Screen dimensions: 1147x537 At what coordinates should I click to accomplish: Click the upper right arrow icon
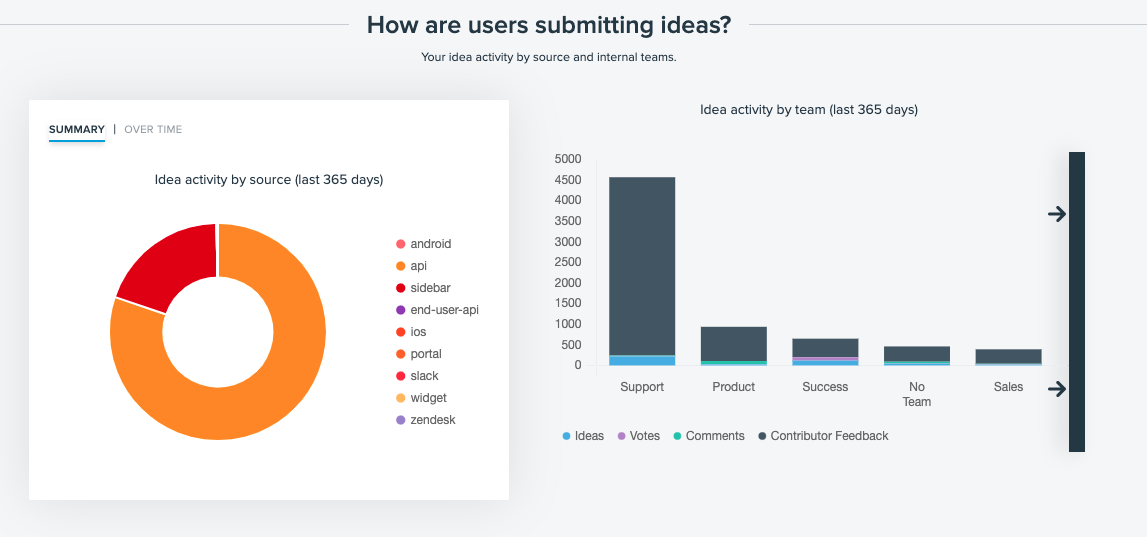point(1057,214)
